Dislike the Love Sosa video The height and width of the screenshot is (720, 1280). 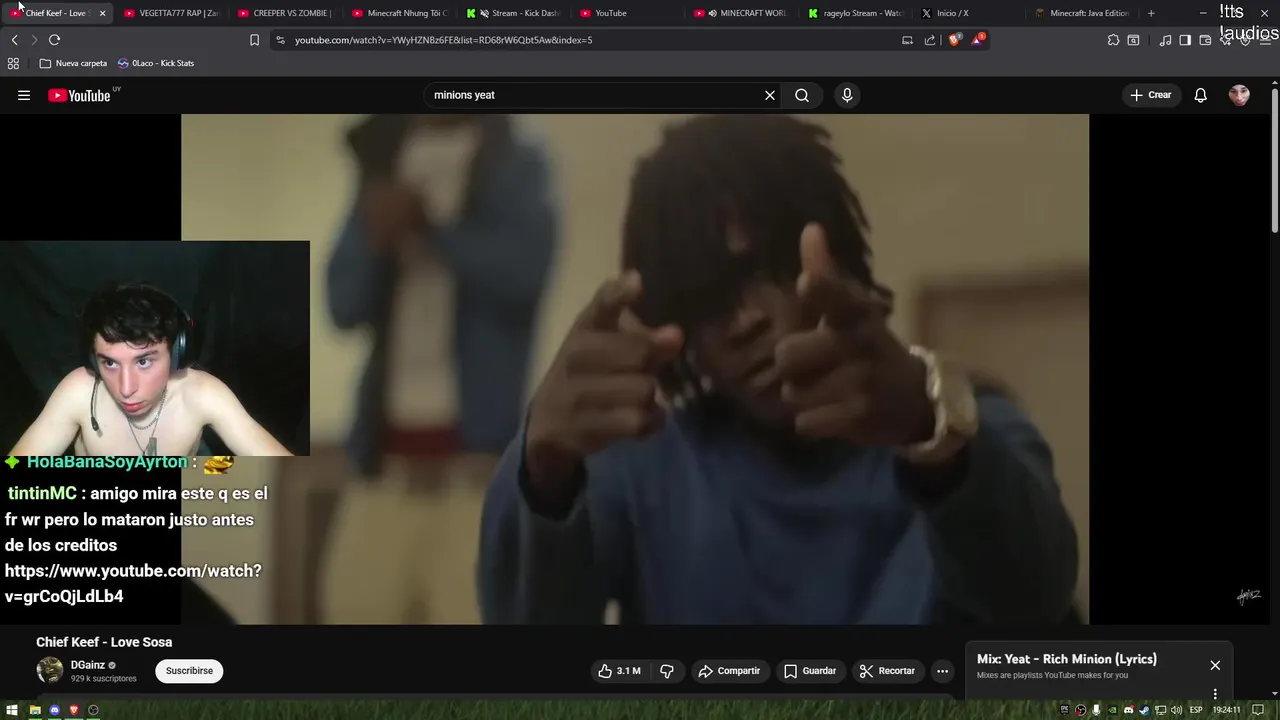pyautogui.click(x=667, y=671)
